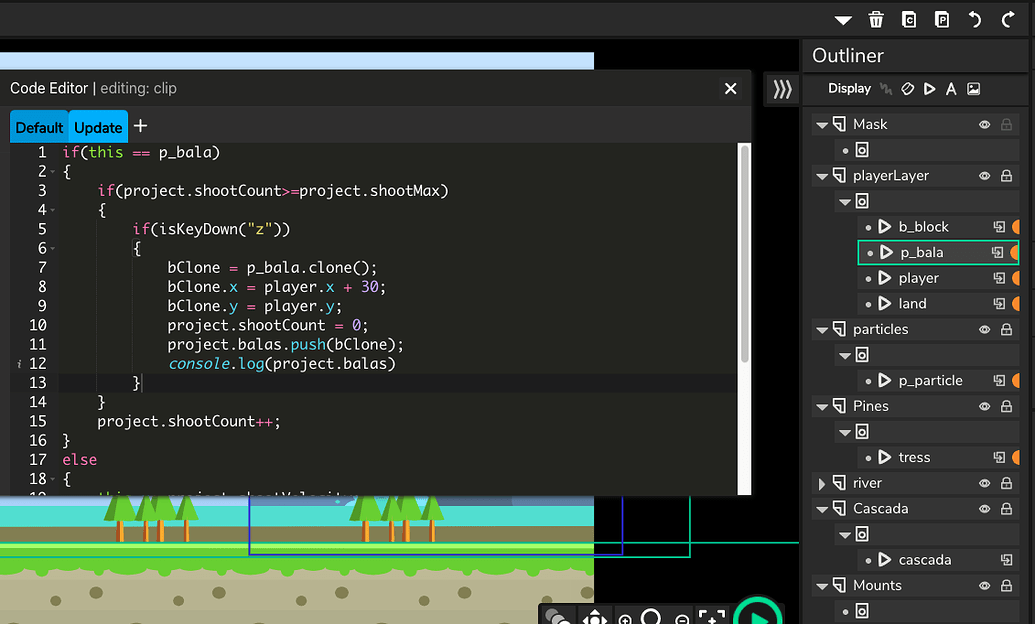Open the dropdown arrow next to the trash icon
The width and height of the screenshot is (1035, 624).
pos(843,19)
